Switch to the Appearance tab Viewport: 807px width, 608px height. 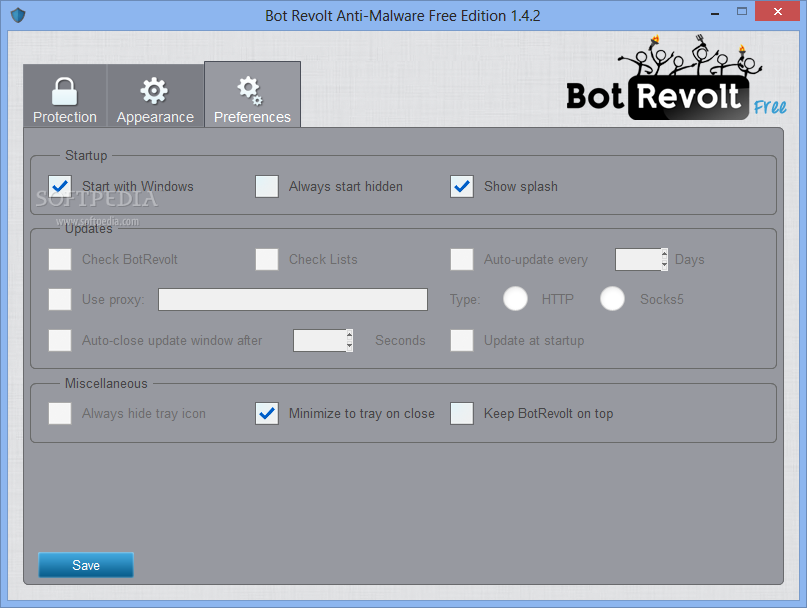[155, 96]
